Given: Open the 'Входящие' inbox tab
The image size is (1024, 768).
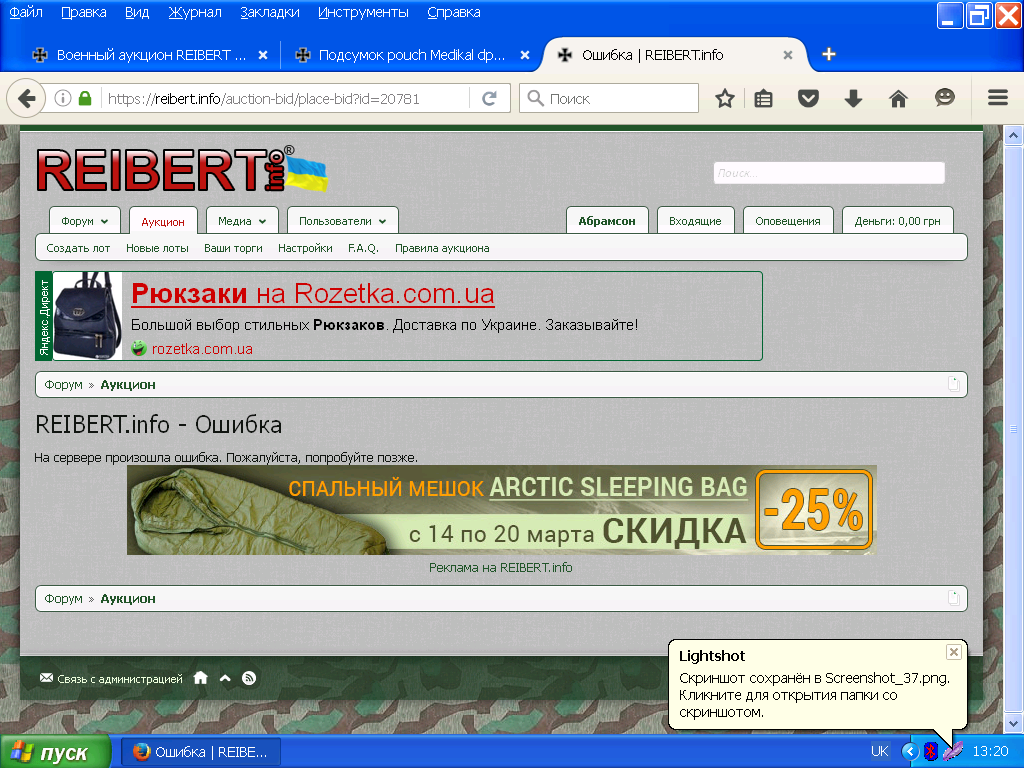Looking at the screenshot, I should (695, 221).
